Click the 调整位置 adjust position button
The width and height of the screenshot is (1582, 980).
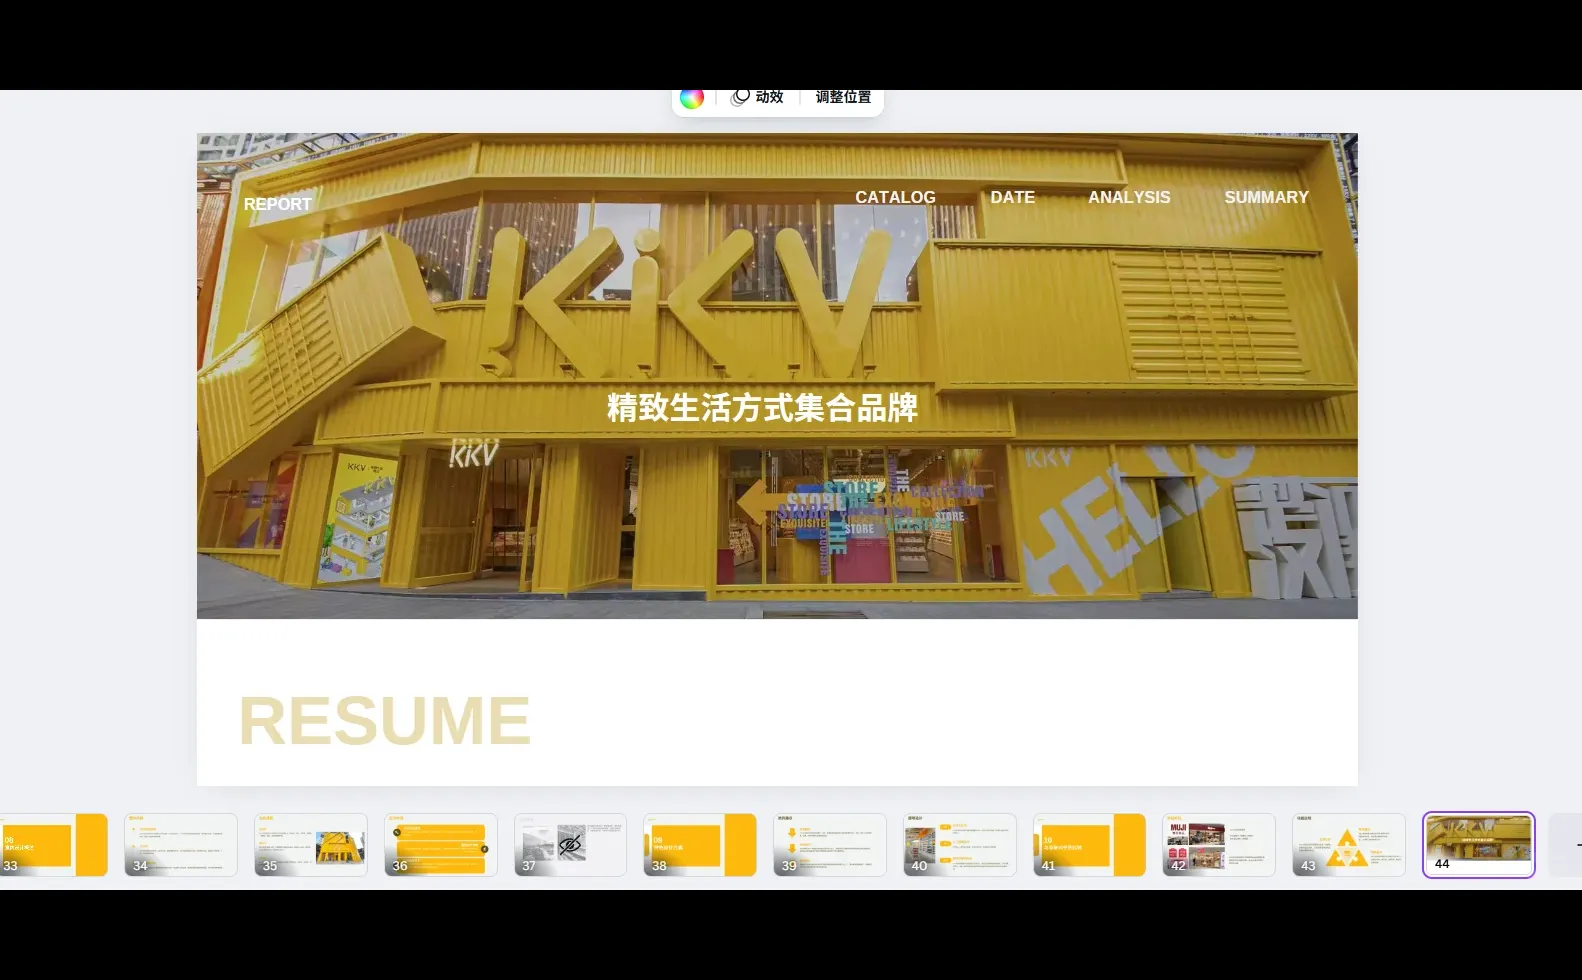843,97
